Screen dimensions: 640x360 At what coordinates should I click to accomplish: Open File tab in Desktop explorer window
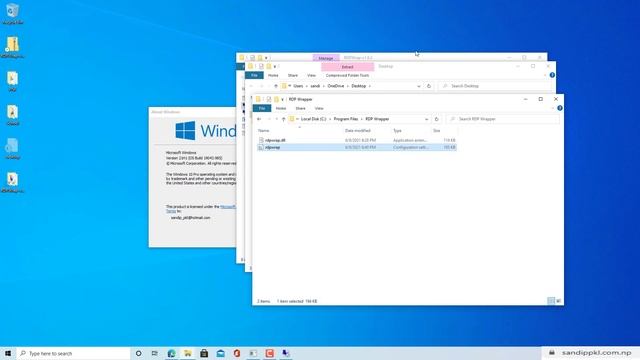pos(254,76)
